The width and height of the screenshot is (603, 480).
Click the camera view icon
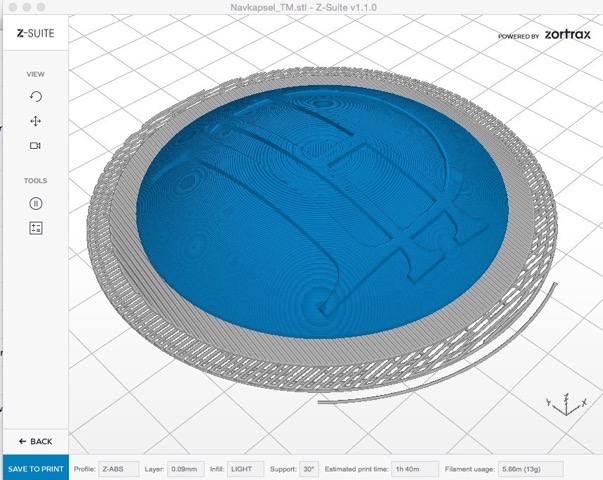click(x=36, y=146)
